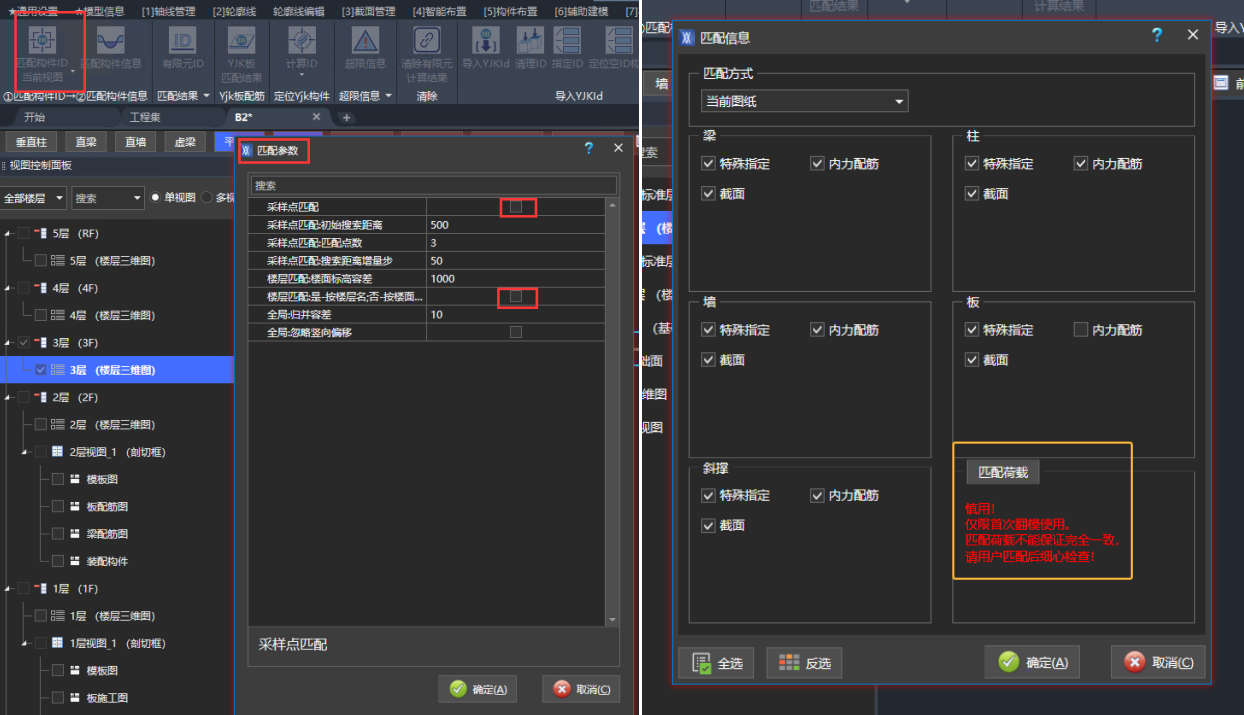
Task: Click the YJK板匹配结果 icon
Action: 241,42
